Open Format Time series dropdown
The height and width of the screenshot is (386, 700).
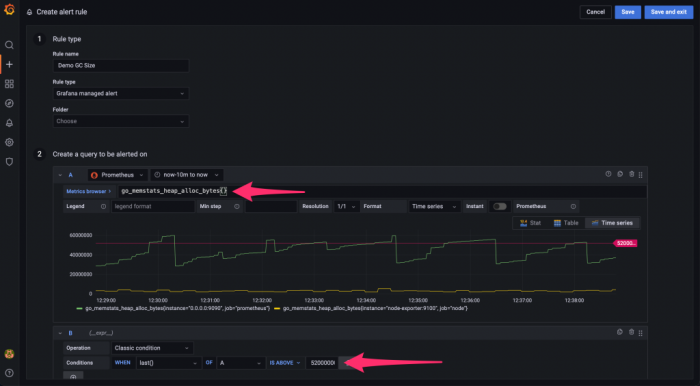pos(434,206)
